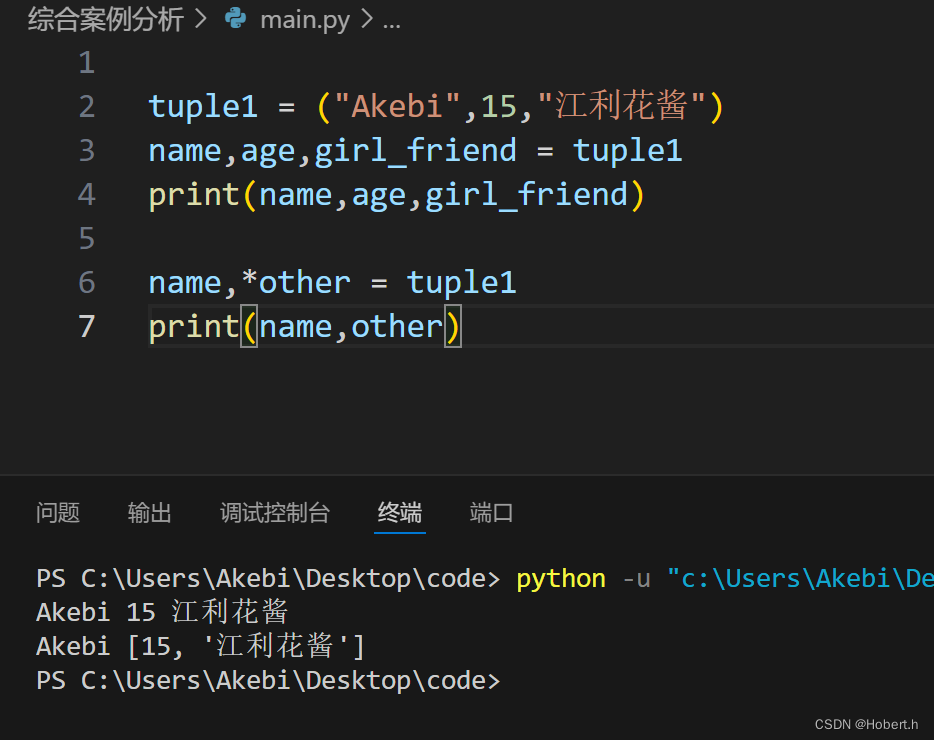Open the main.py breadcrumb item
Viewport: 934px width, 740px height.
pos(305,20)
